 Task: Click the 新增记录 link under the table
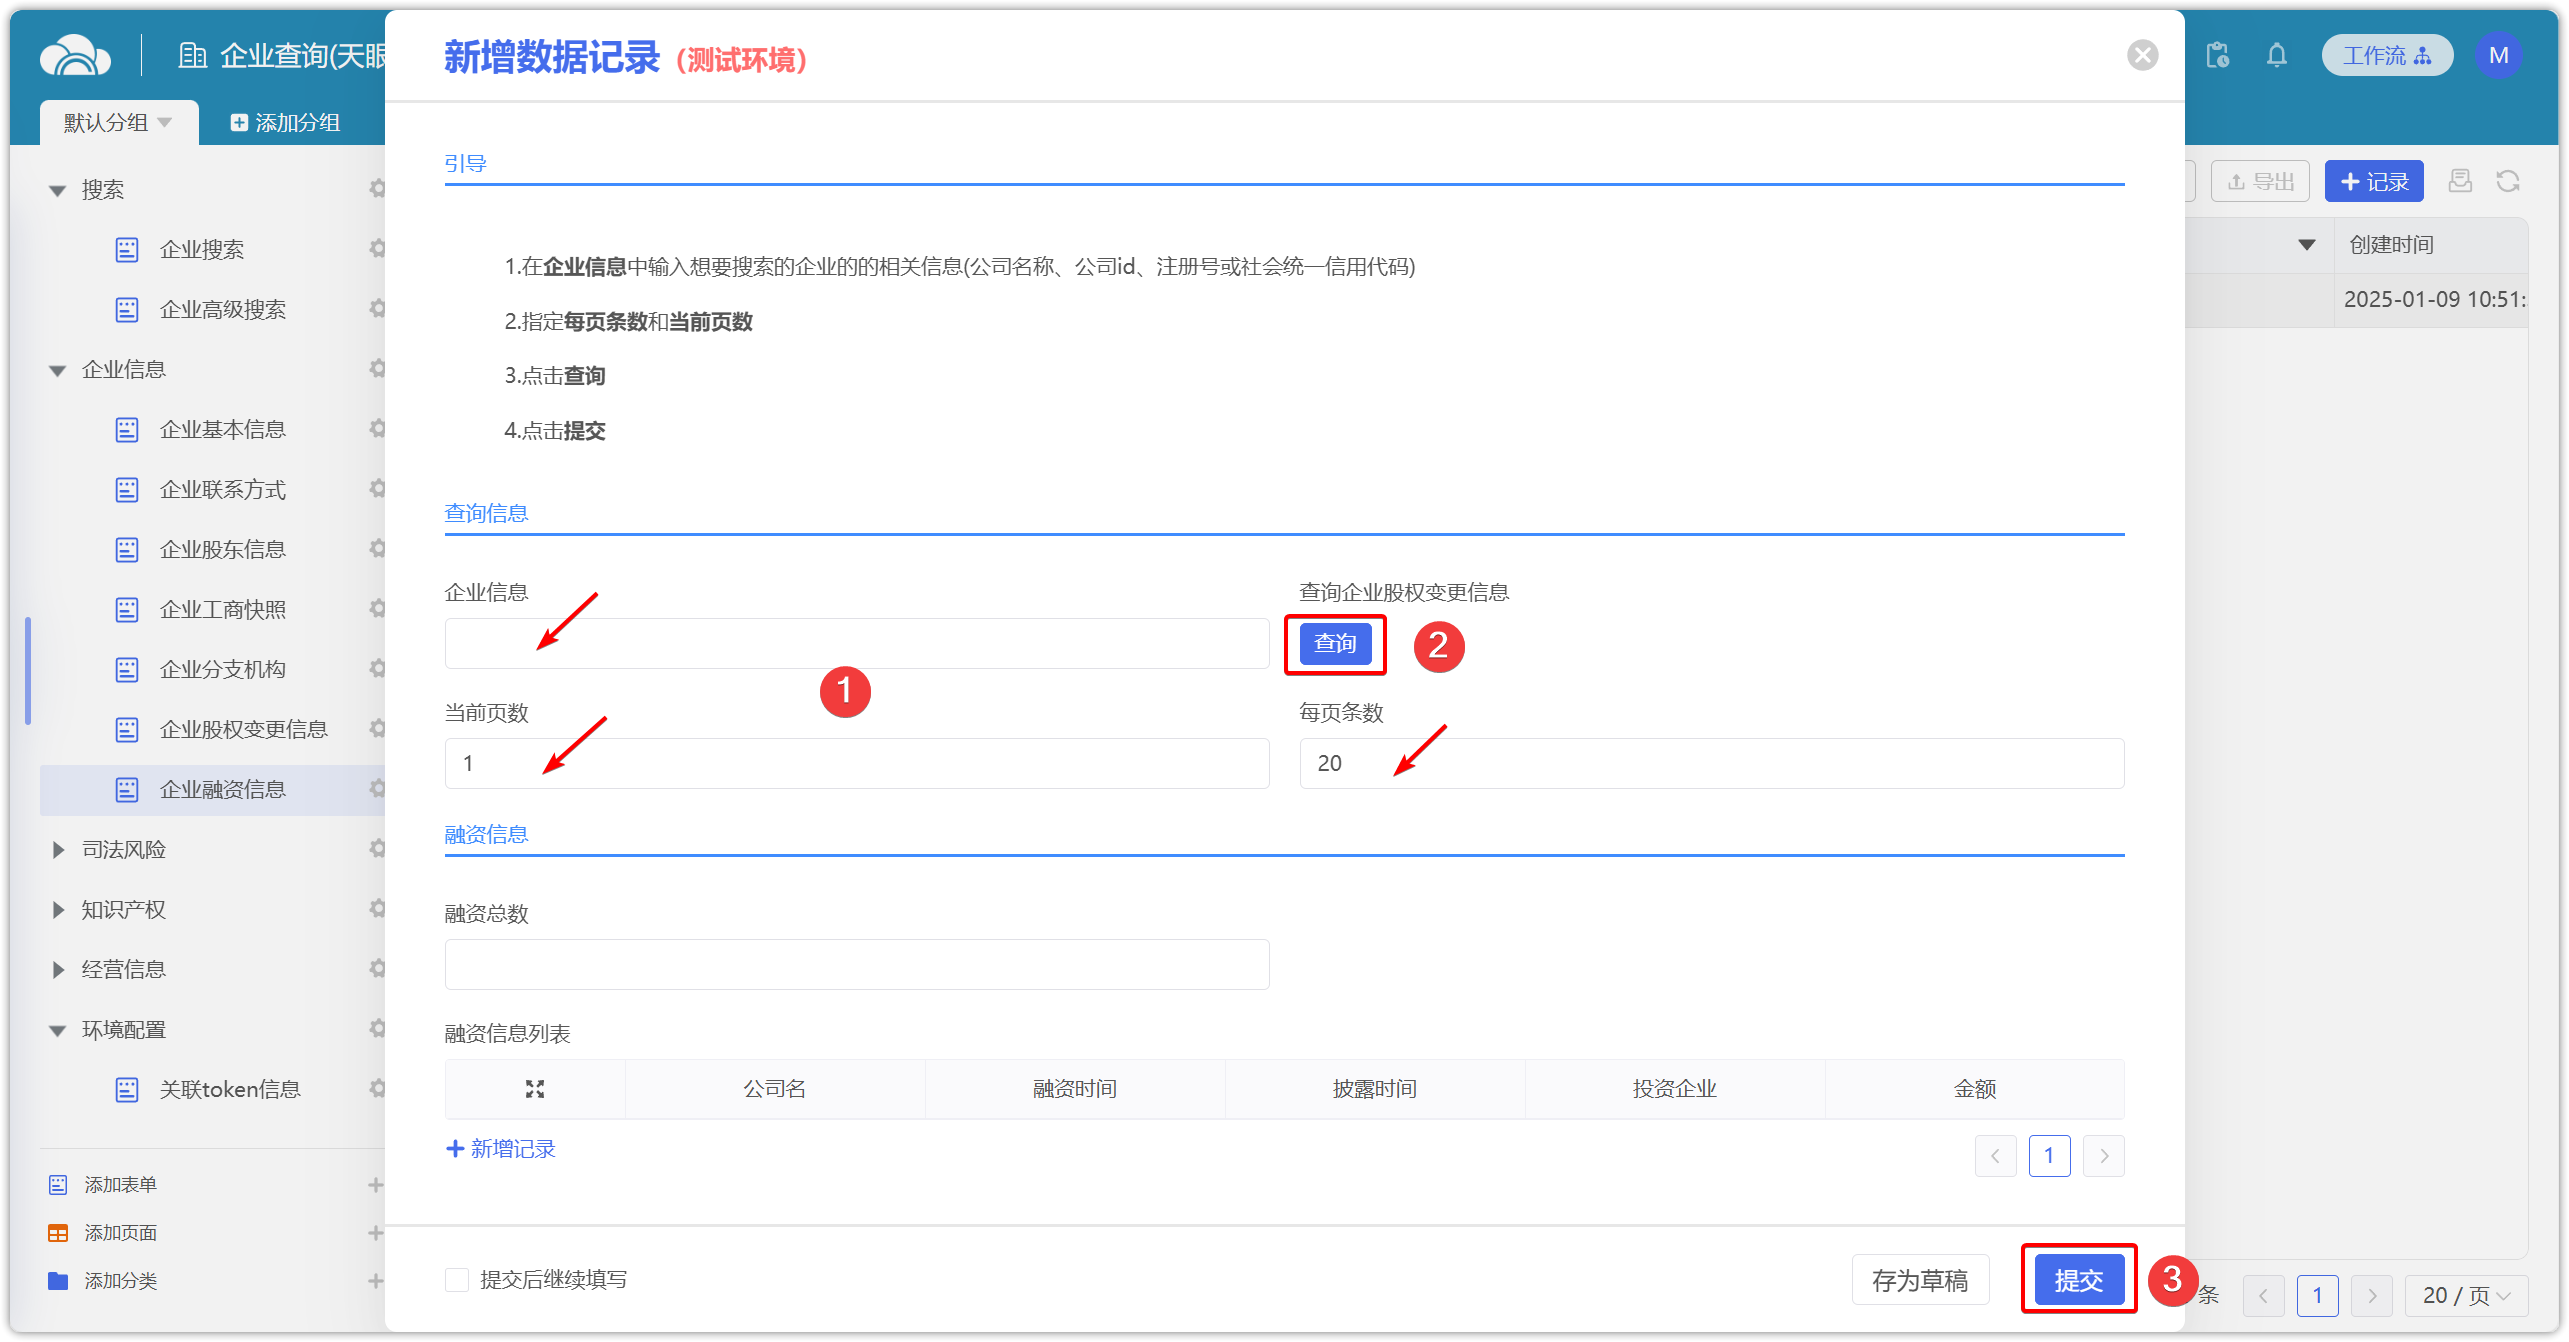click(501, 1149)
